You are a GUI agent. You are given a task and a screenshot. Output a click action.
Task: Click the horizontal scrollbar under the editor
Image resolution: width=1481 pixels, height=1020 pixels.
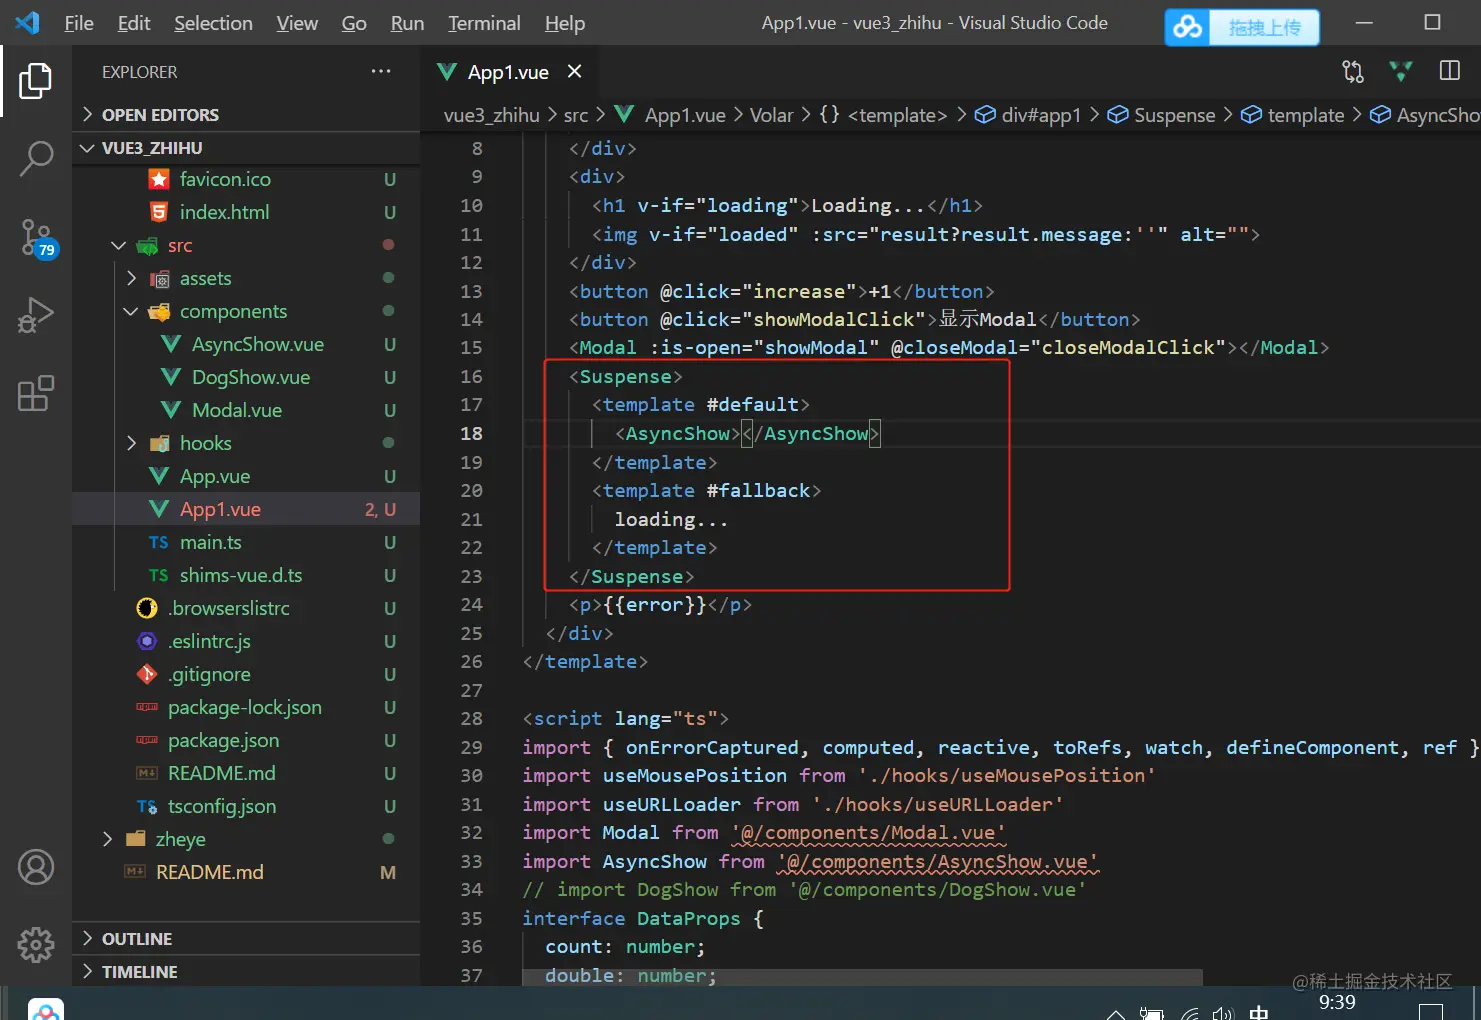point(862,977)
